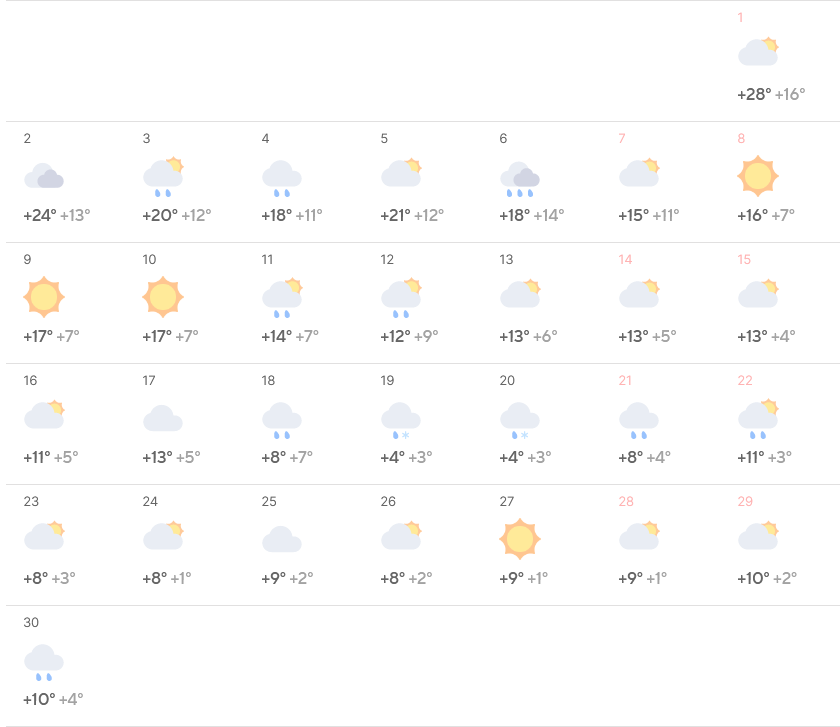The image size is (840, 727).
Task: Click the partly cloudy icon for day 1
Action: [x=758, y=51]
